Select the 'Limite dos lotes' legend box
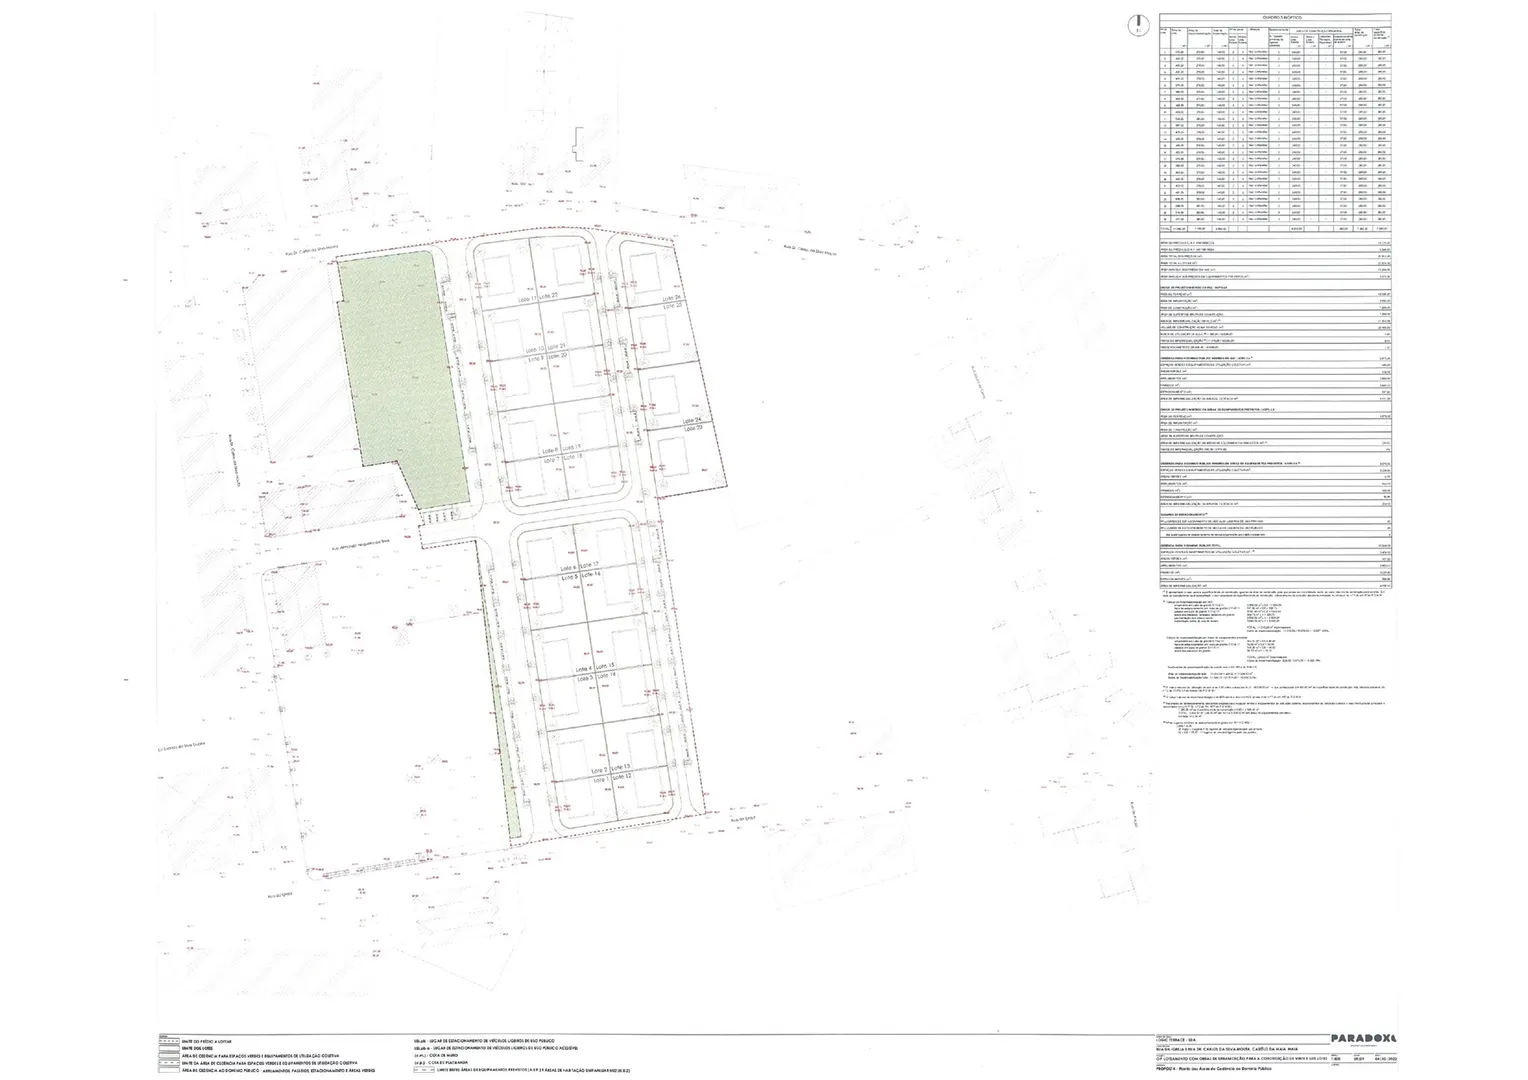This screenshot has width=1528, height=1080. [167, 1048]
